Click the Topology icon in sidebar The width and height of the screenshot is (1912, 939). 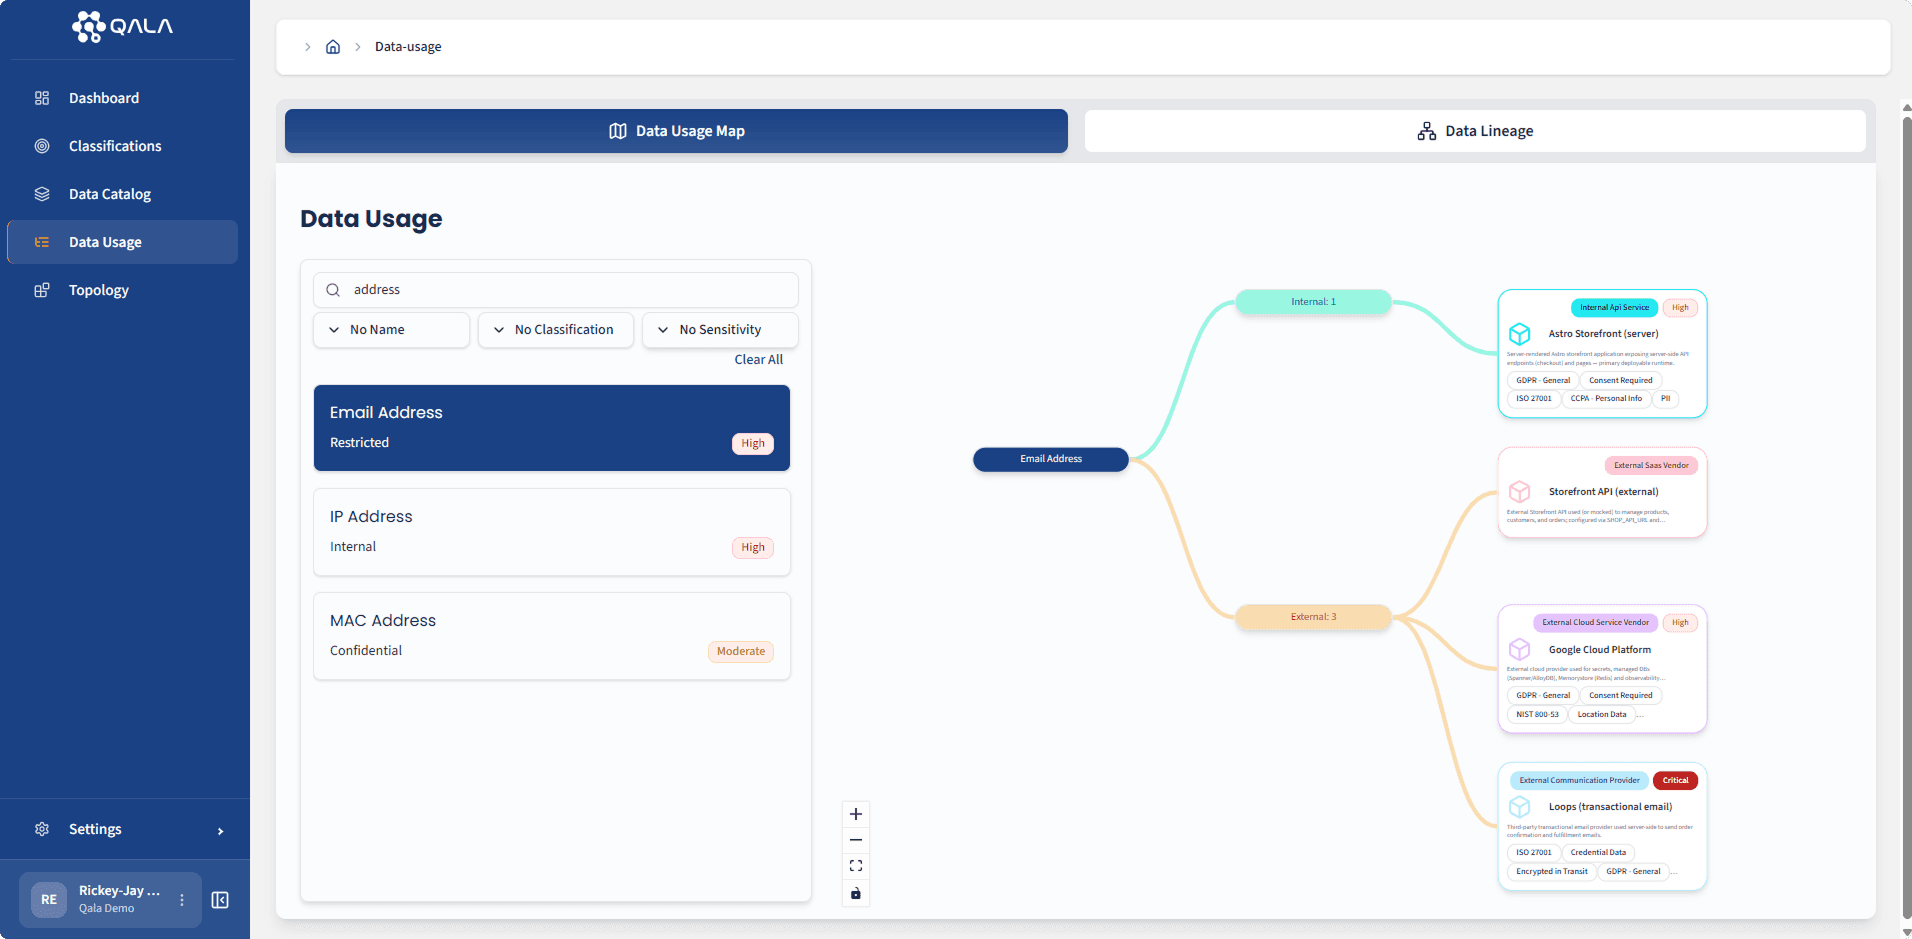tap(42, 290)
